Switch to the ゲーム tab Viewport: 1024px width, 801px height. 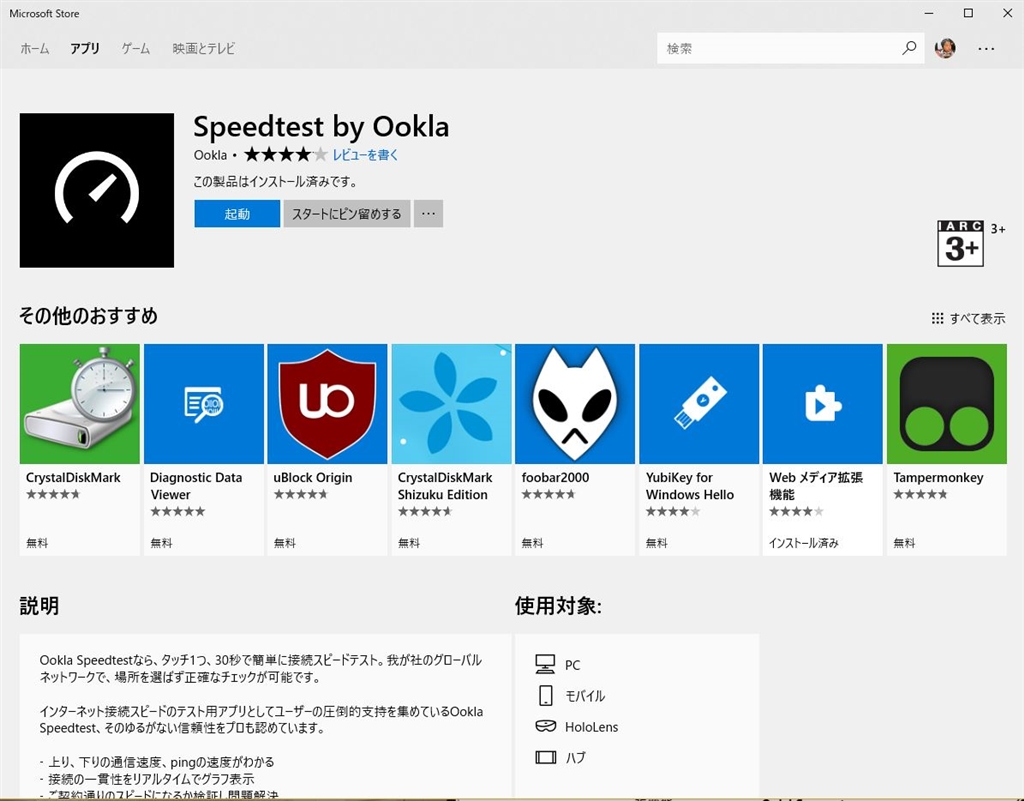point(136,48)
